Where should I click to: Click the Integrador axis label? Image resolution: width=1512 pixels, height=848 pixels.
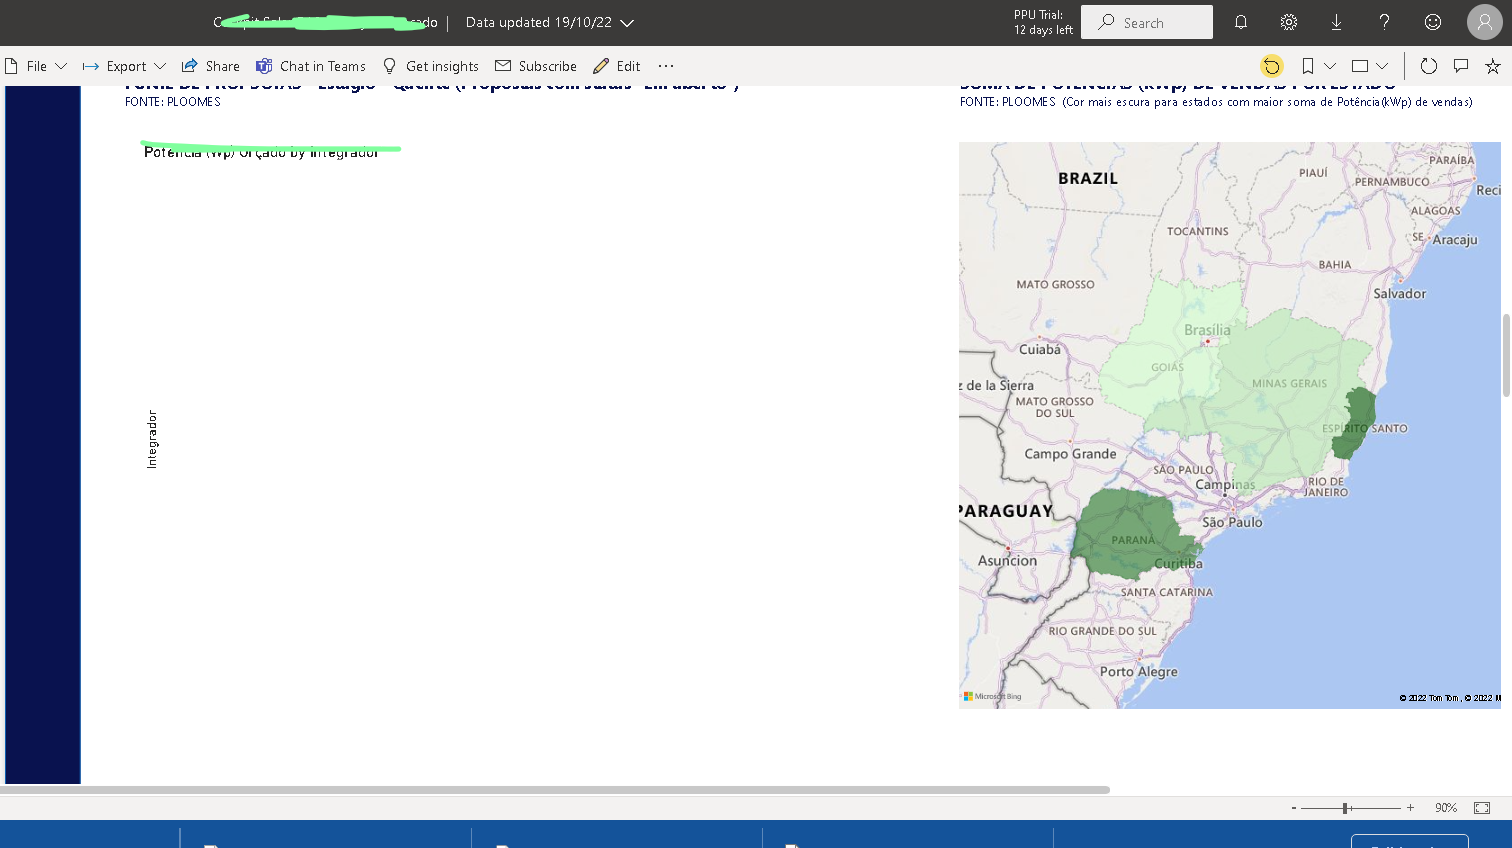pos(152,439)
